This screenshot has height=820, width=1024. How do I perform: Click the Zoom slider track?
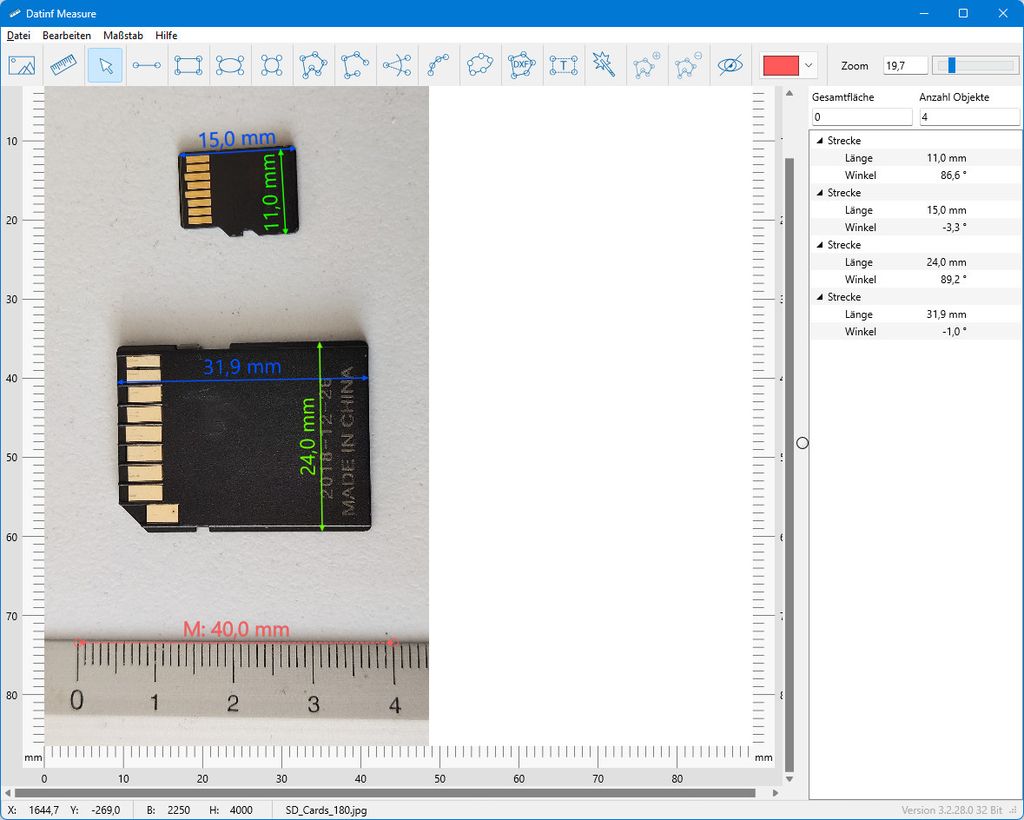[x=975, y=65]
